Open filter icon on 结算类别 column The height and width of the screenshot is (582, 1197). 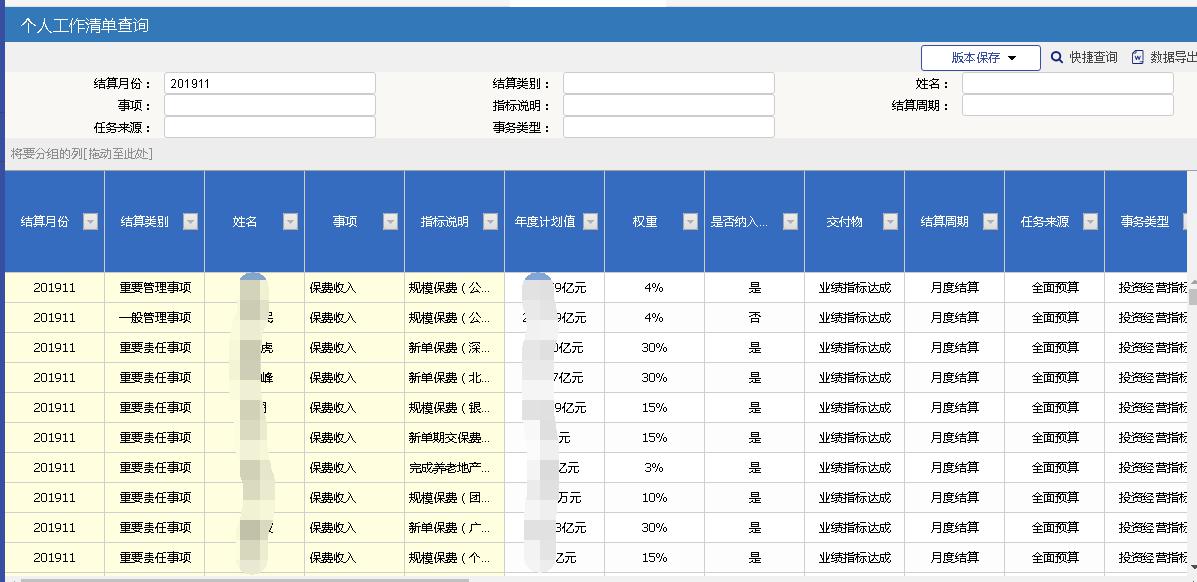tap(190, 222)
